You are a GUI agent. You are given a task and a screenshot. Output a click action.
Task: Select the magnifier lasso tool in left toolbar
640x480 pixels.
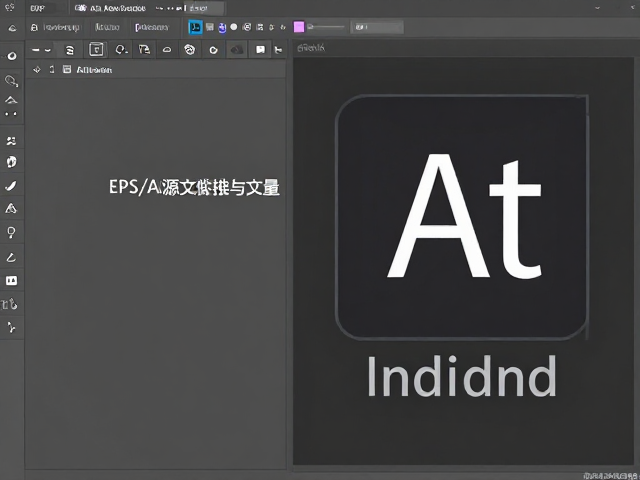11,81
